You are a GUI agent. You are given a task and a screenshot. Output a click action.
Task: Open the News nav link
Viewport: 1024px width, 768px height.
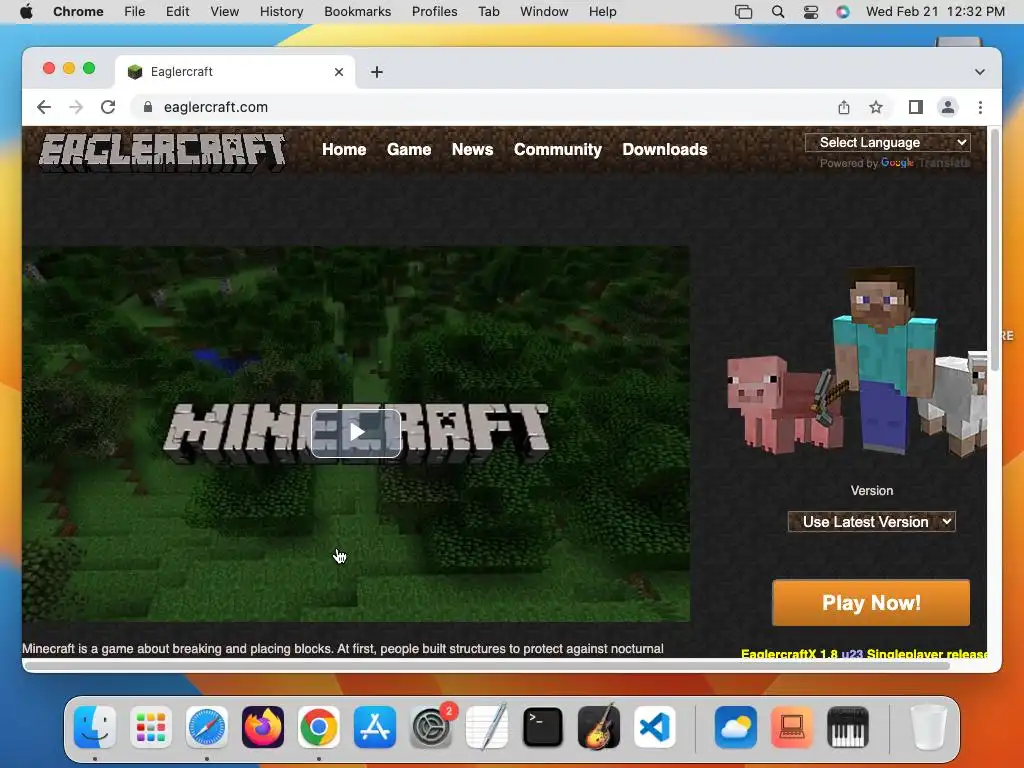tap(472, 150)
